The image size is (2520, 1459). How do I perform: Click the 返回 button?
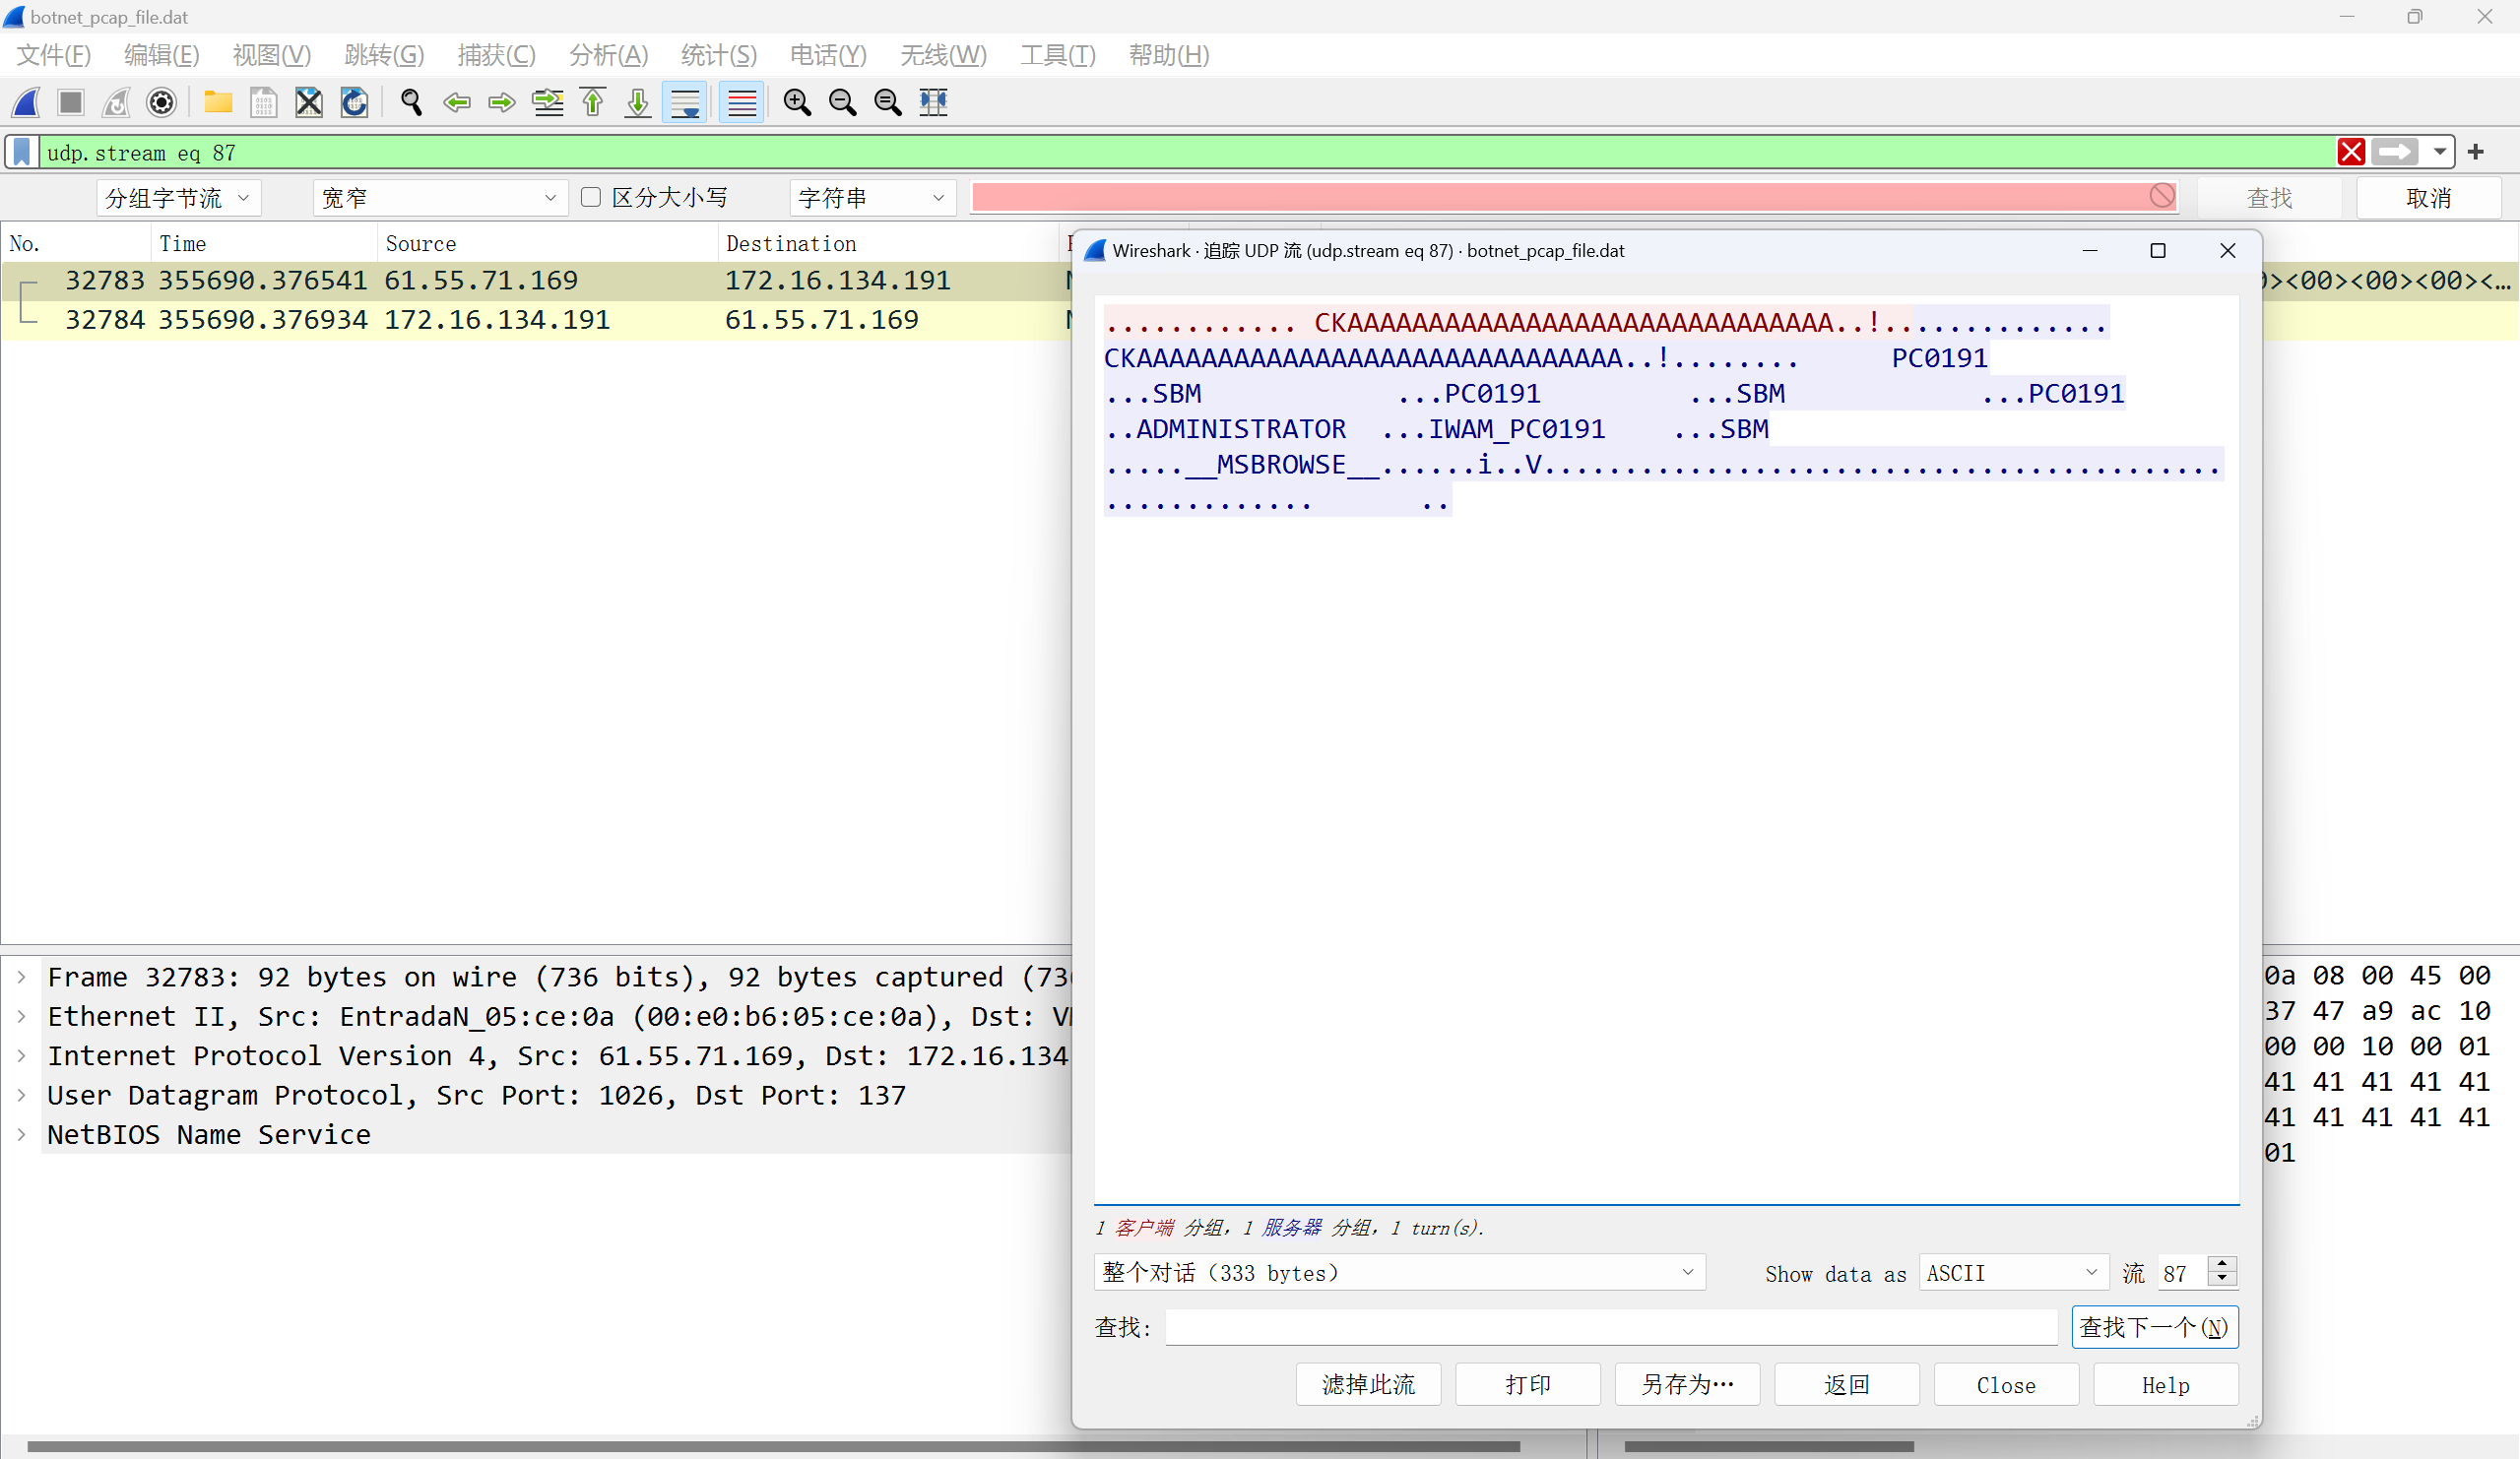pyautogui.click(x=1847, y=1384)
